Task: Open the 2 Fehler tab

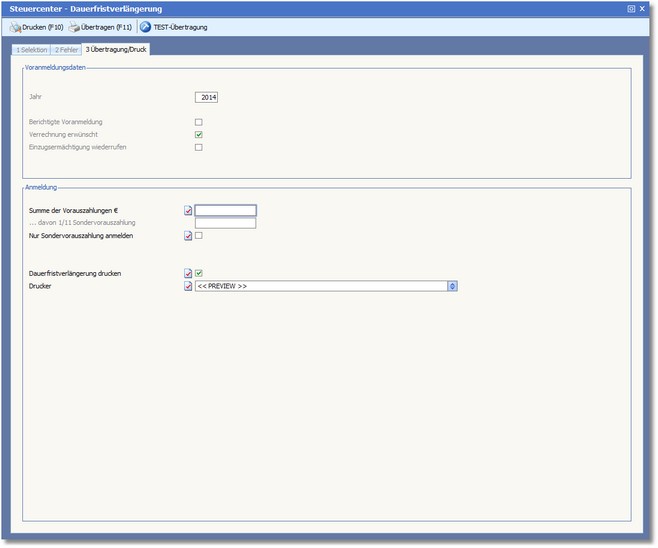Action: click(x=67, y=49)
